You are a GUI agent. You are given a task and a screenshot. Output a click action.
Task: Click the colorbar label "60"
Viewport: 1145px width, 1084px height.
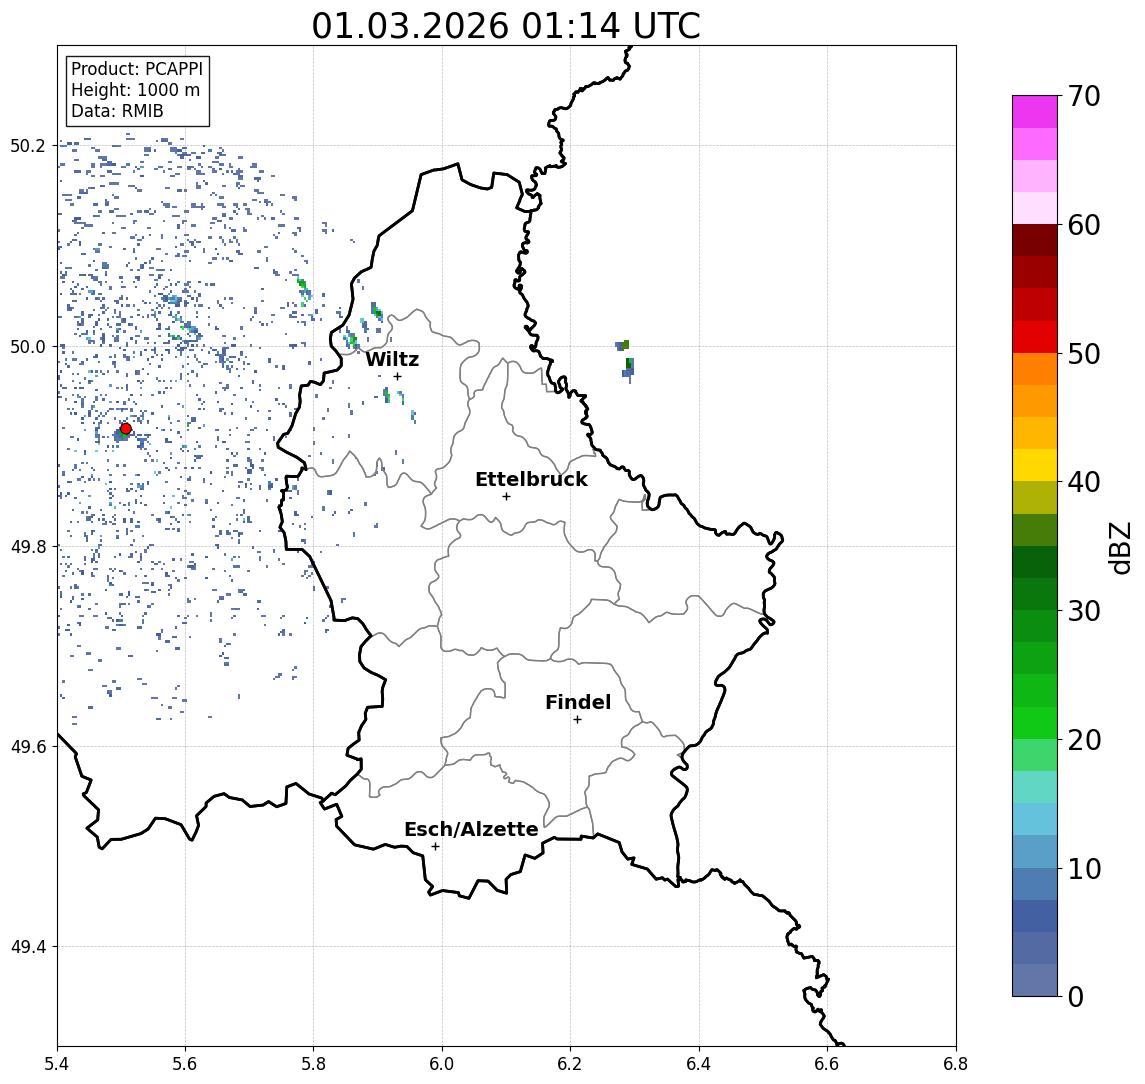coord(1084,226)
